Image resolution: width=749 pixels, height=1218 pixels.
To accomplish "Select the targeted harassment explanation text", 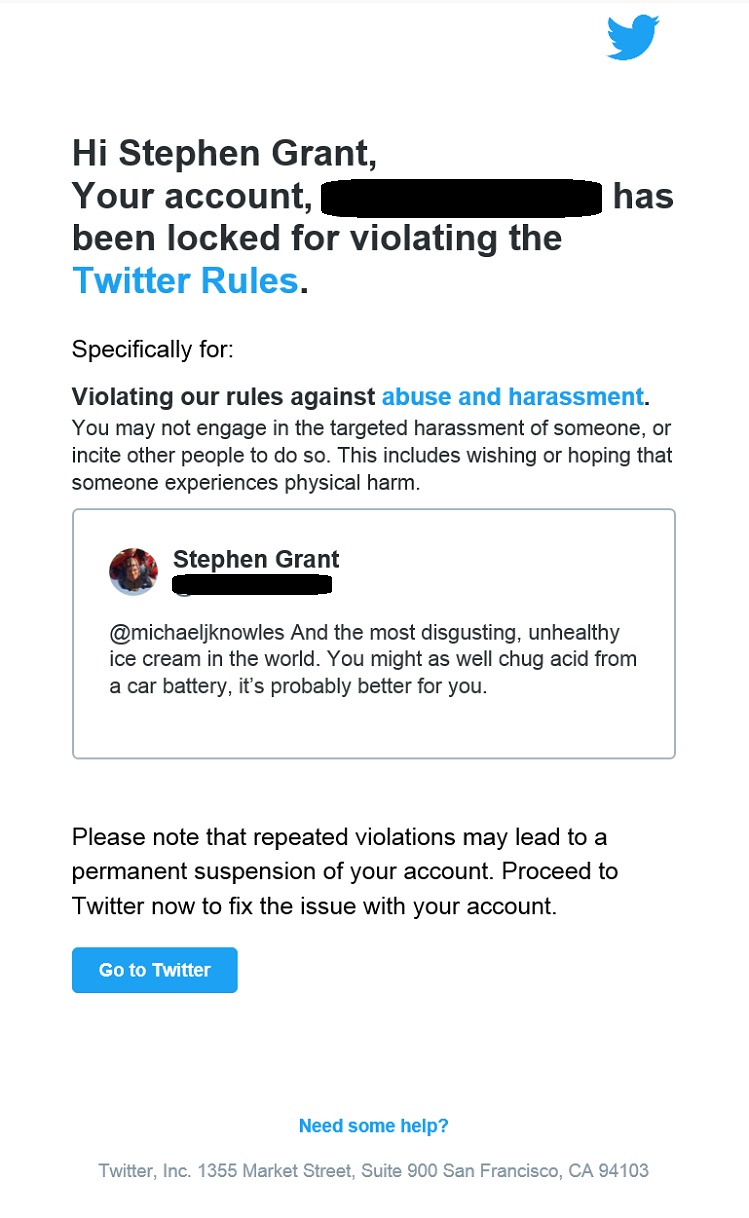I will (x=372, y=455).
